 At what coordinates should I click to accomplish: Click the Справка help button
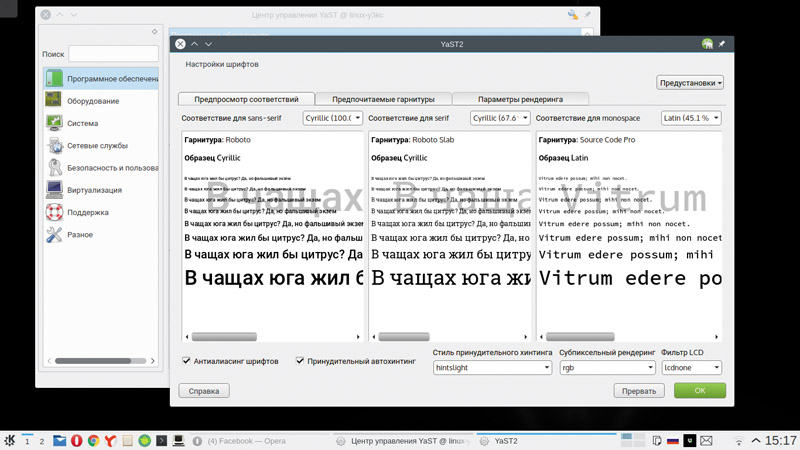(x=204, y=391)
